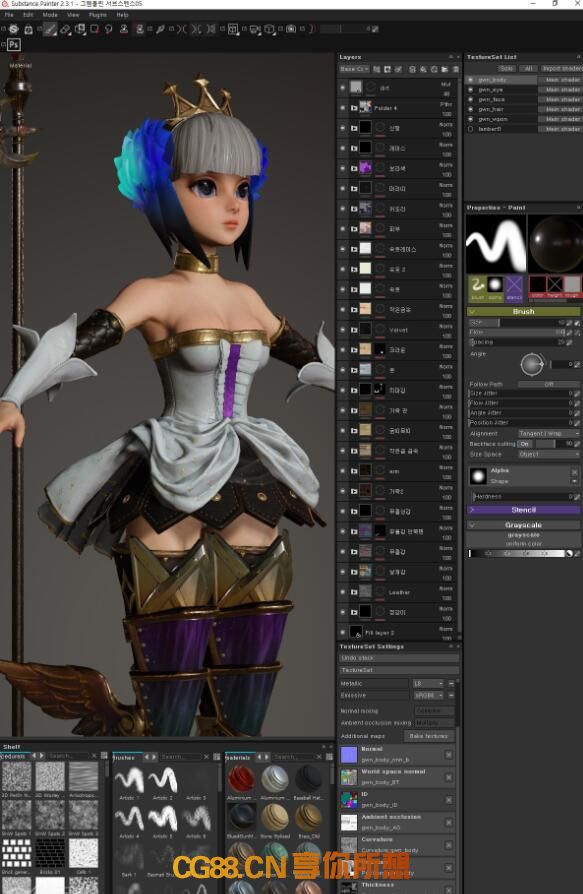Adjust the Hardness slider
Screen dimensions: 583x894
click(x=522, y=497)
